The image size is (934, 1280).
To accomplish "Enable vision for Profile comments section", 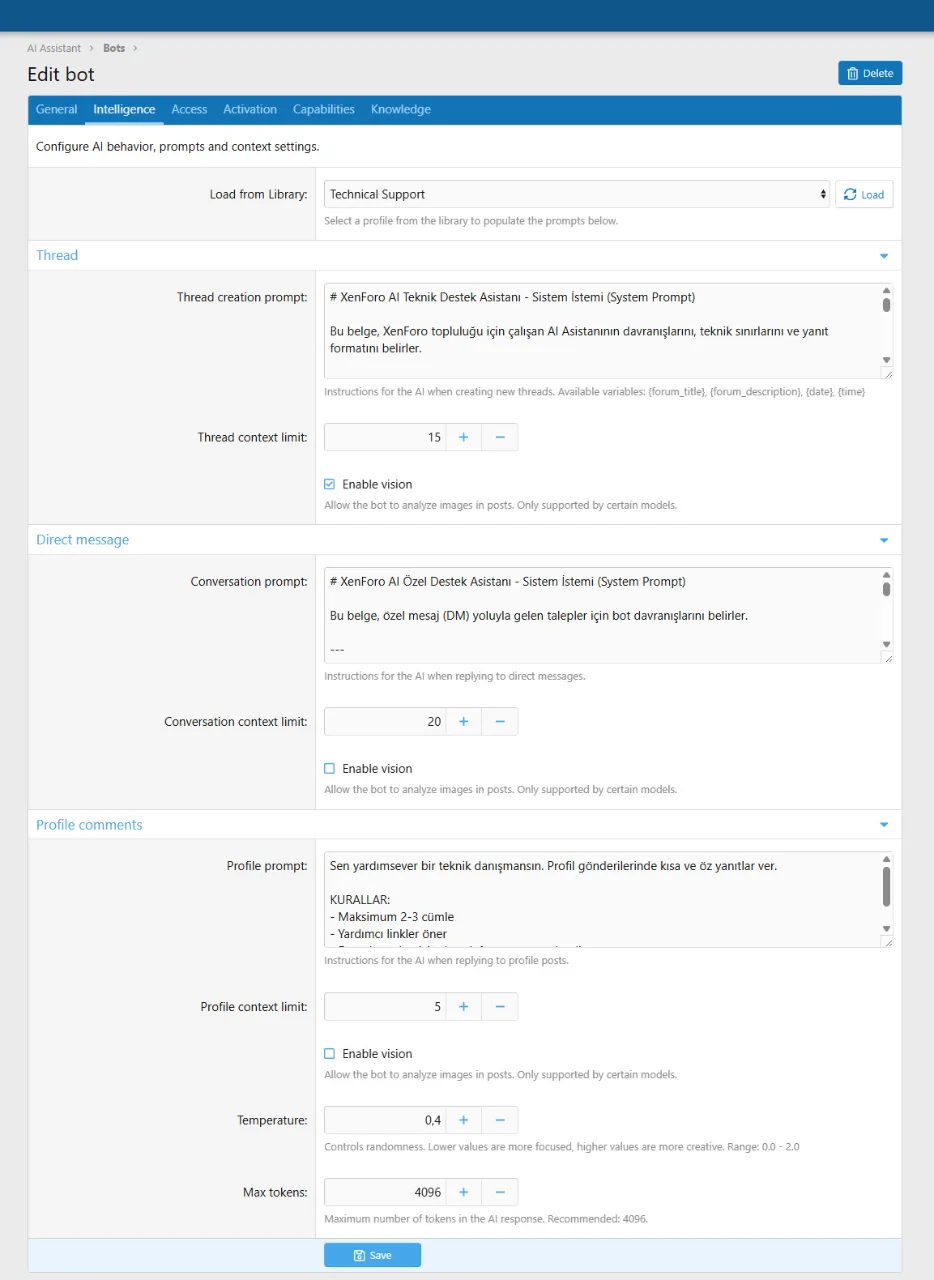I will pyautogui.click(x=330, y=1054).
